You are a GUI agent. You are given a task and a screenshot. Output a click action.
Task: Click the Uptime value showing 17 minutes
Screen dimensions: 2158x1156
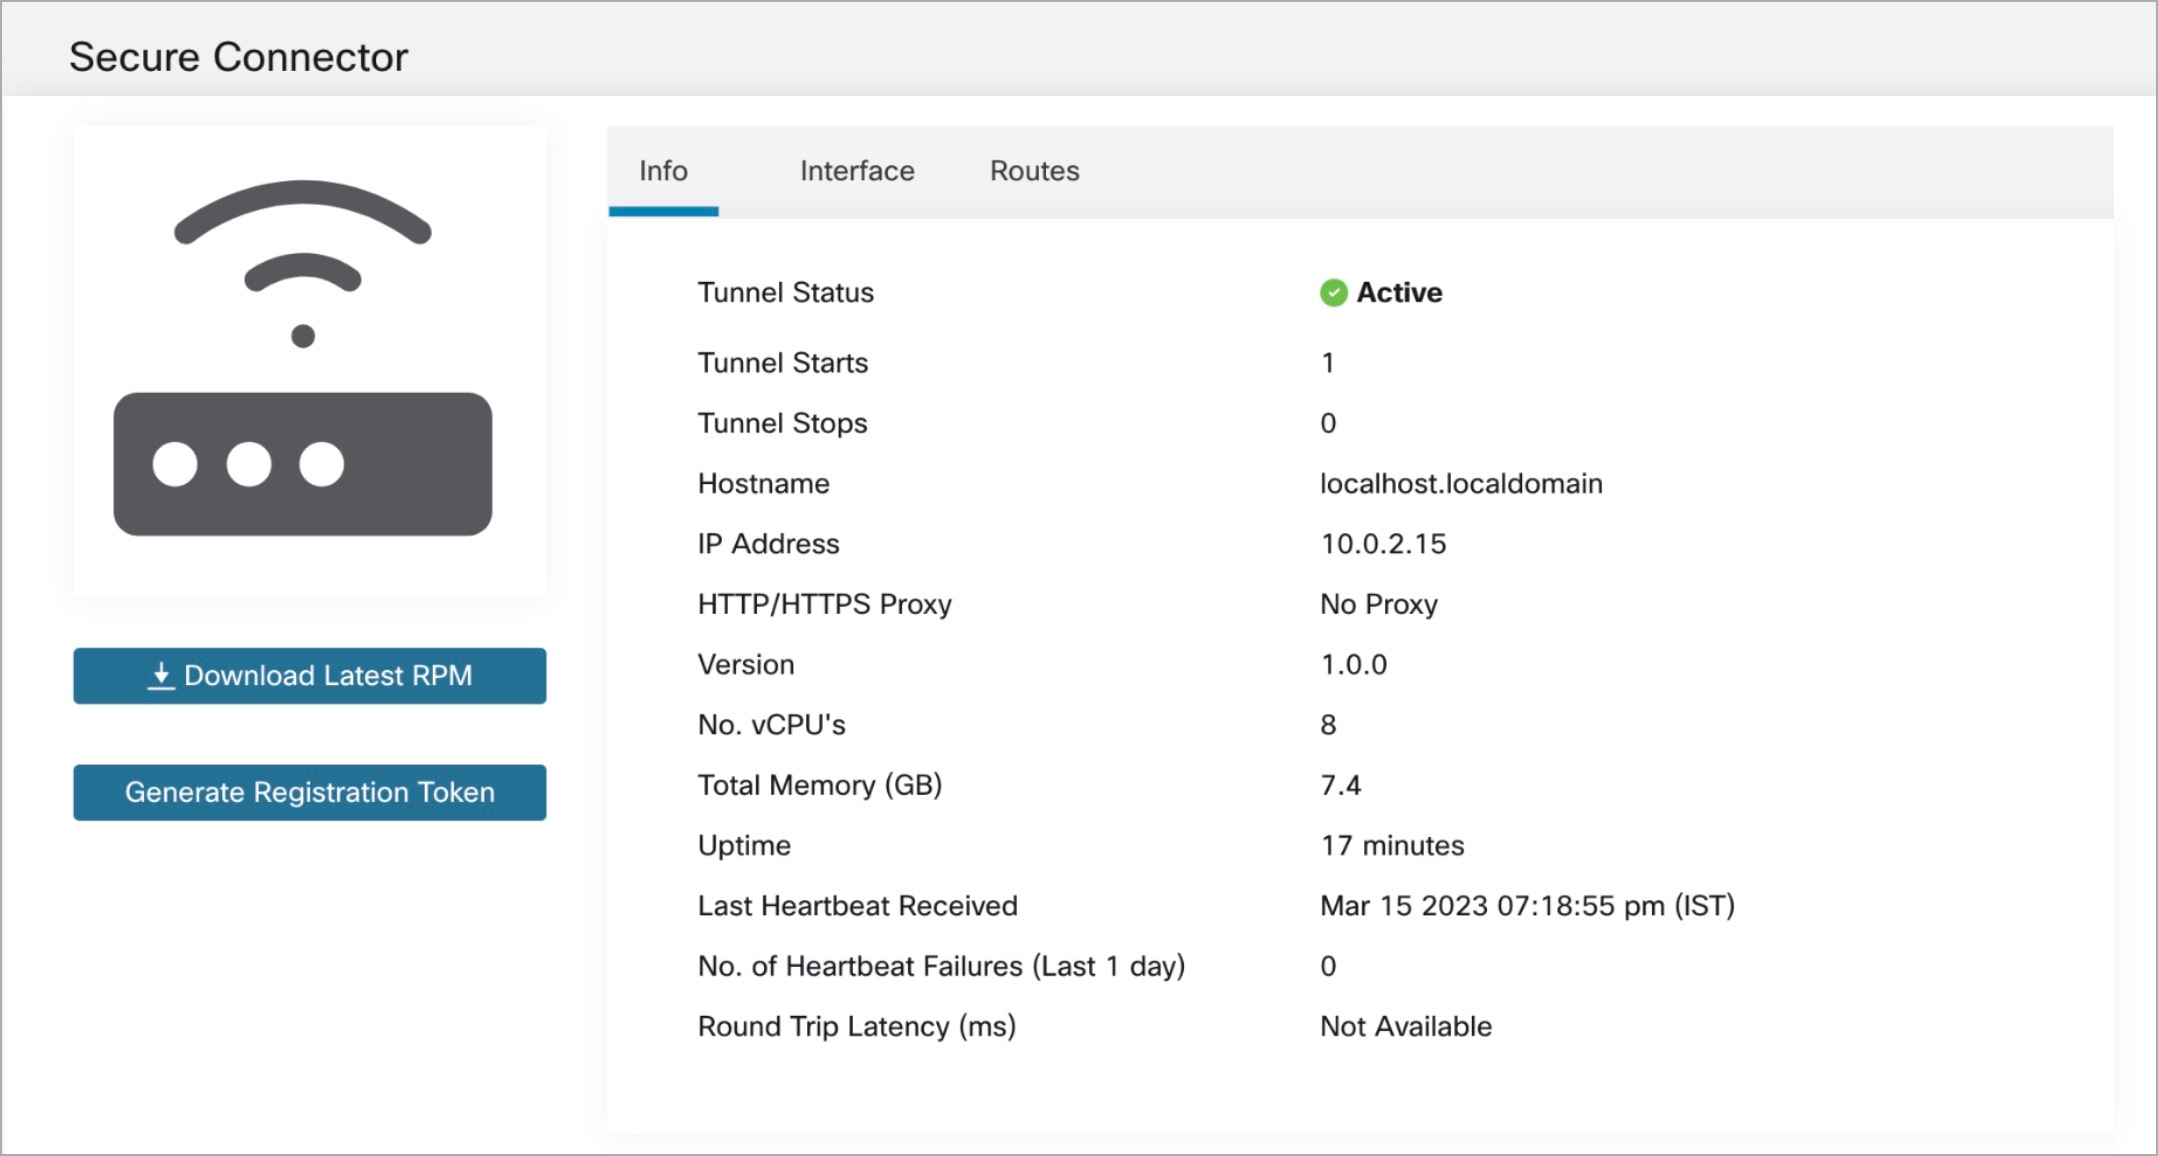pyautogui.click(x=1393, y=845)
